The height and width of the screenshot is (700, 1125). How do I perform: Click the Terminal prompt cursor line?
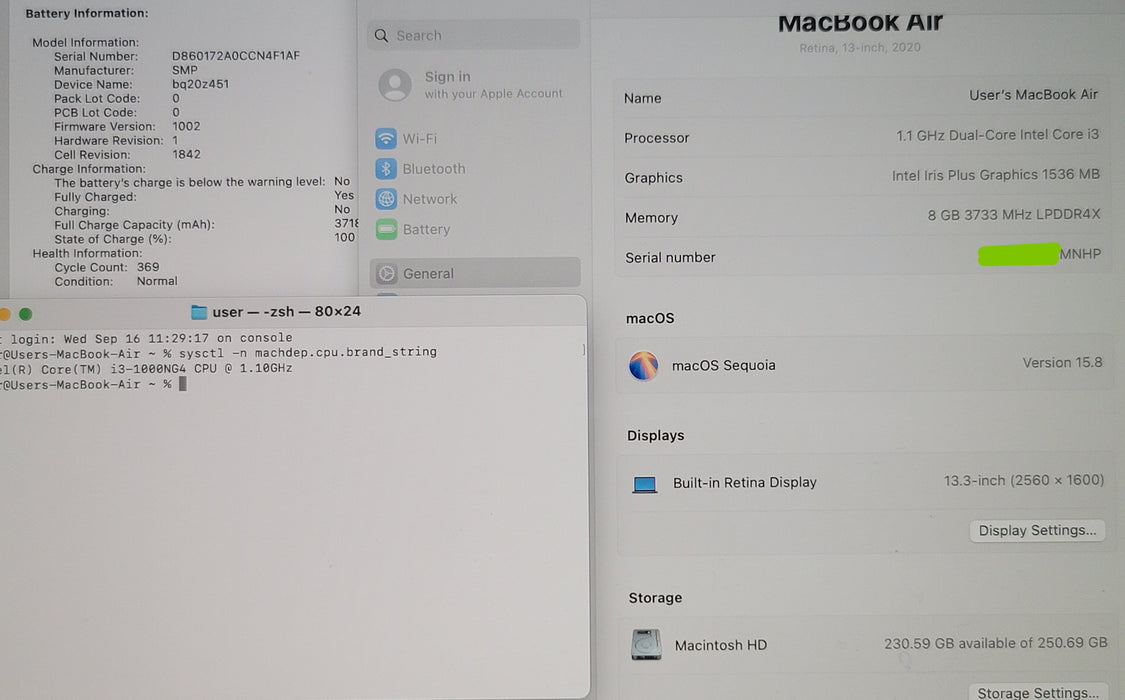pyautogui.click(x=93, y=384)
